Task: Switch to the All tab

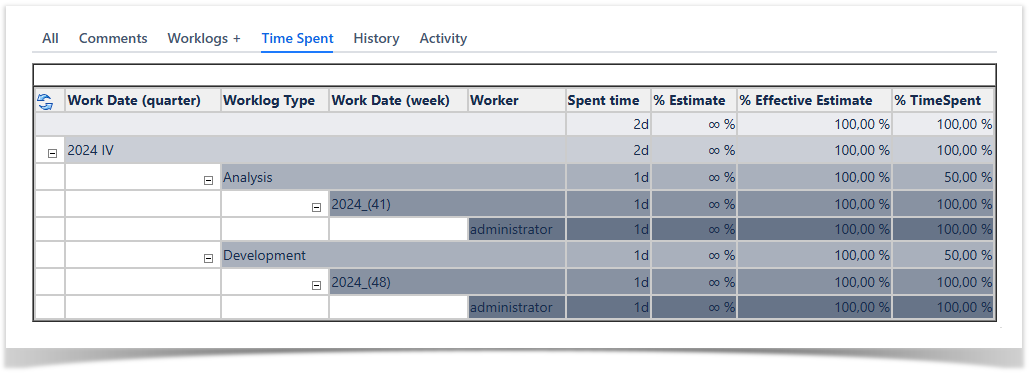Action: coord(50,38)
